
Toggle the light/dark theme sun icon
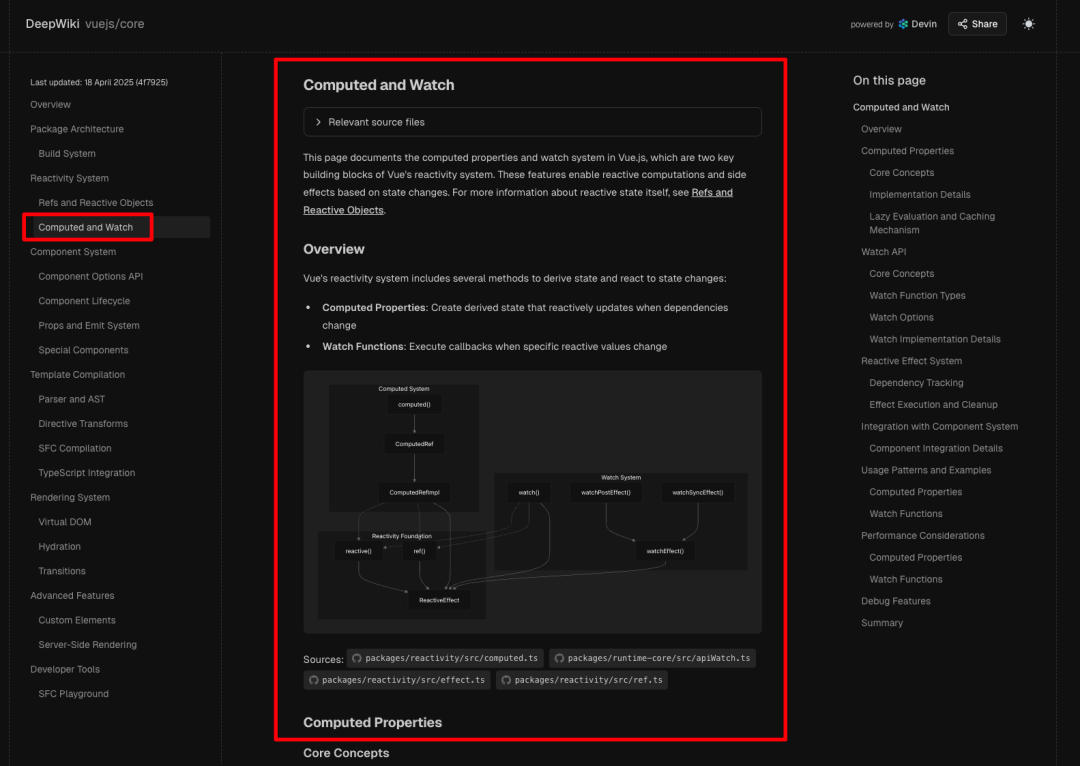click(x=1028, y=24)
